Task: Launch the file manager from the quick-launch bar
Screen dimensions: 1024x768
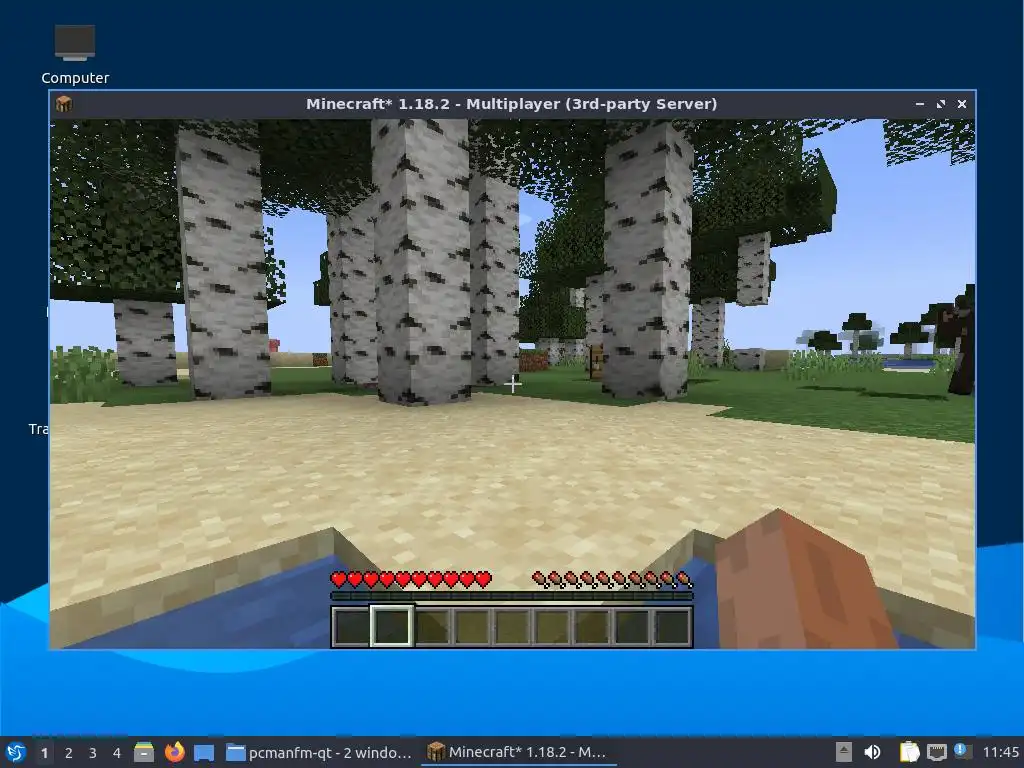Action: (x=144, y=752)
